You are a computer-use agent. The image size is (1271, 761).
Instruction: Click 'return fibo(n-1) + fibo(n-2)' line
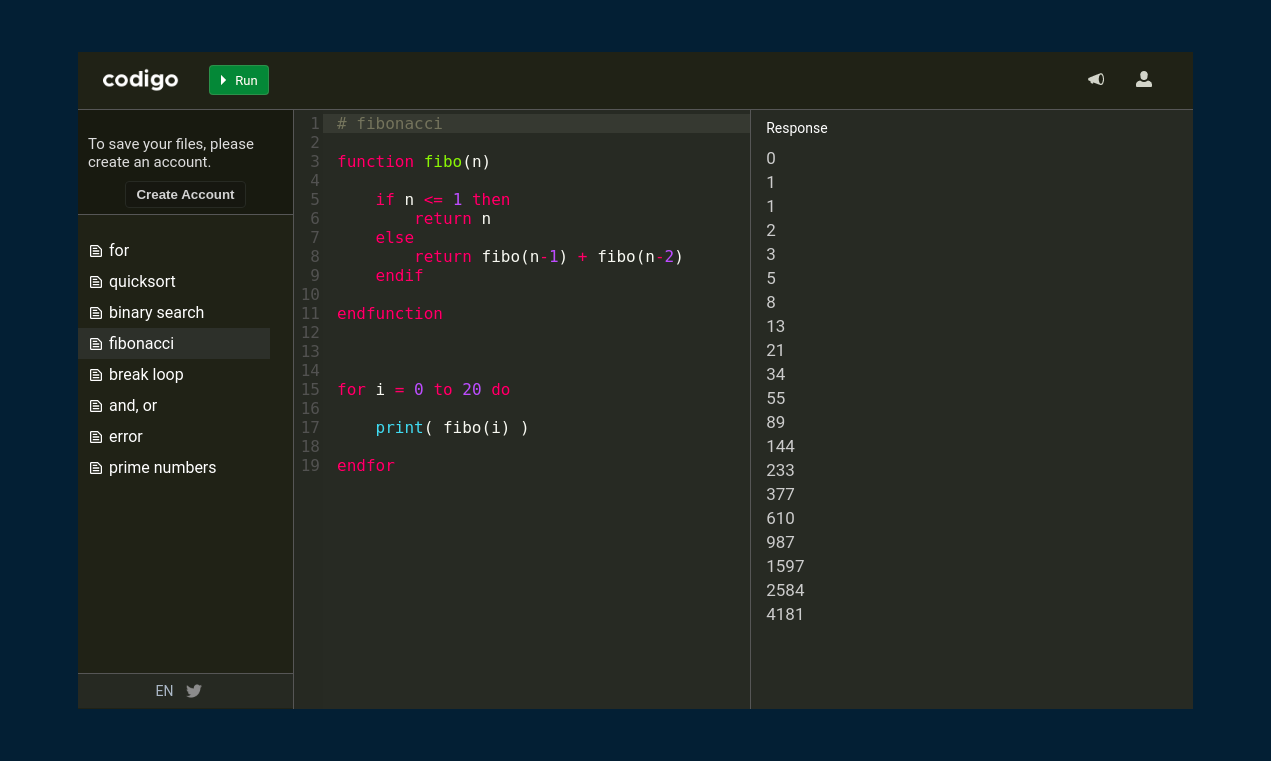(x=549, y=257)
